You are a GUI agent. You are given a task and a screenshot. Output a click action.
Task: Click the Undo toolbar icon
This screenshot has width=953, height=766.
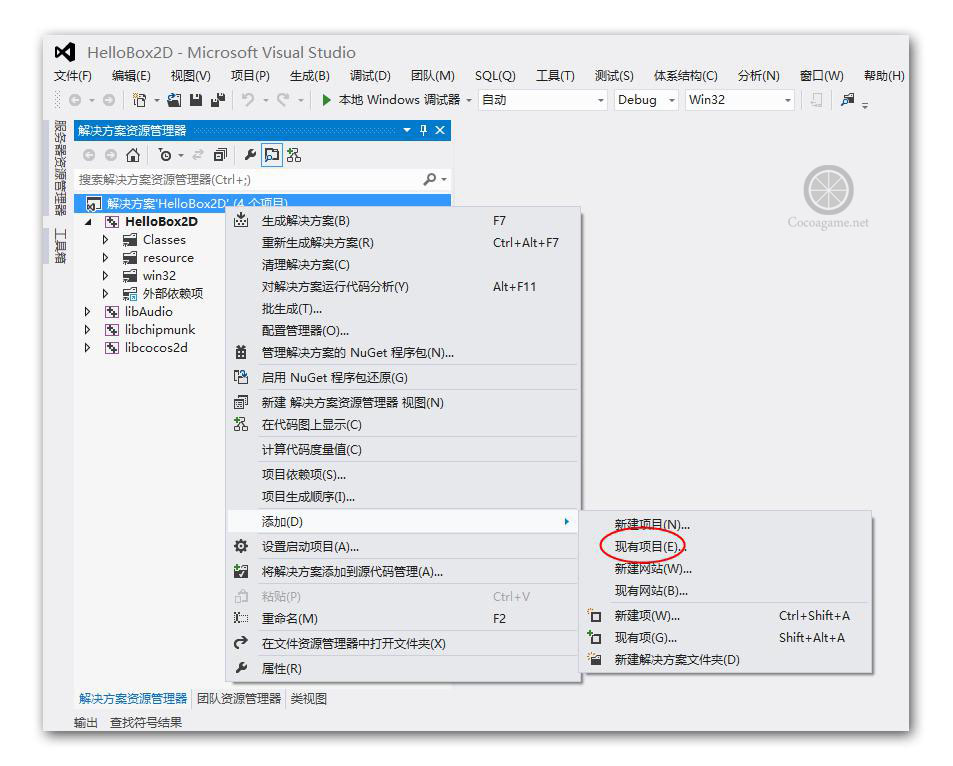pos(247,100)
